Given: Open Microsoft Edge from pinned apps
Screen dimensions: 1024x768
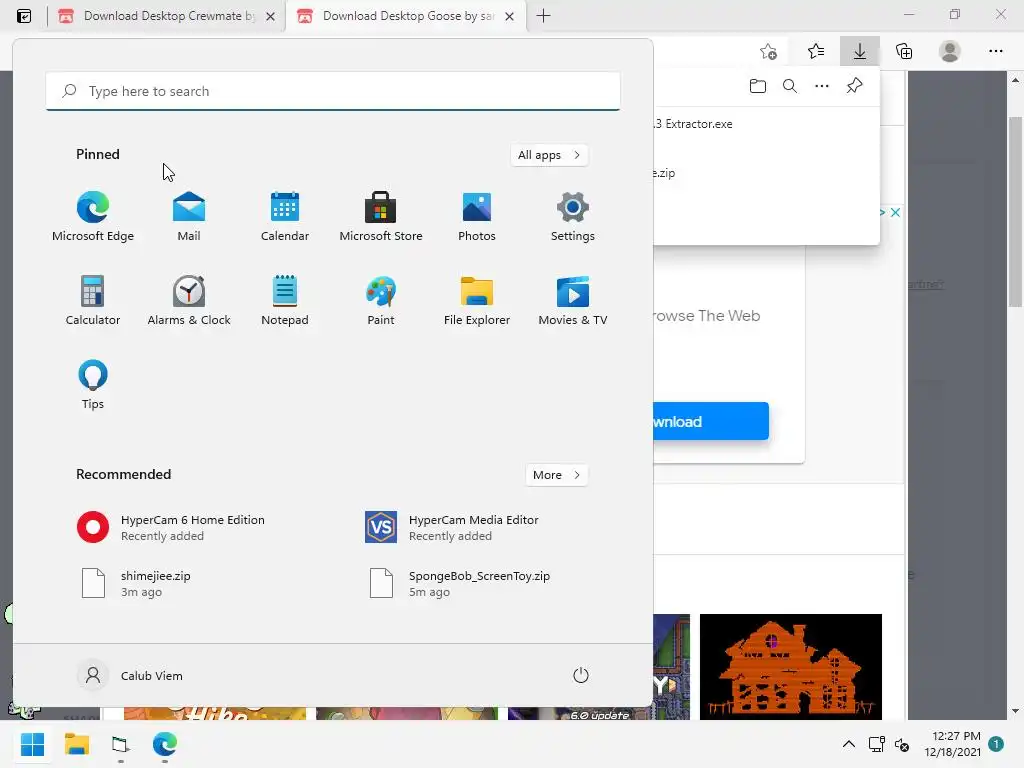Looking at the screenshot, I should click(x=93, y=217).
